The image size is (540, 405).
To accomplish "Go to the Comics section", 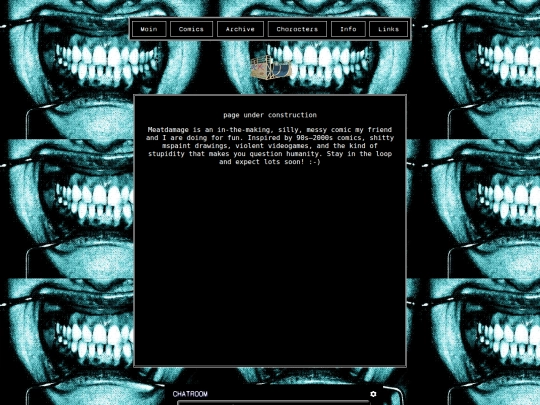I will [191, 29].
